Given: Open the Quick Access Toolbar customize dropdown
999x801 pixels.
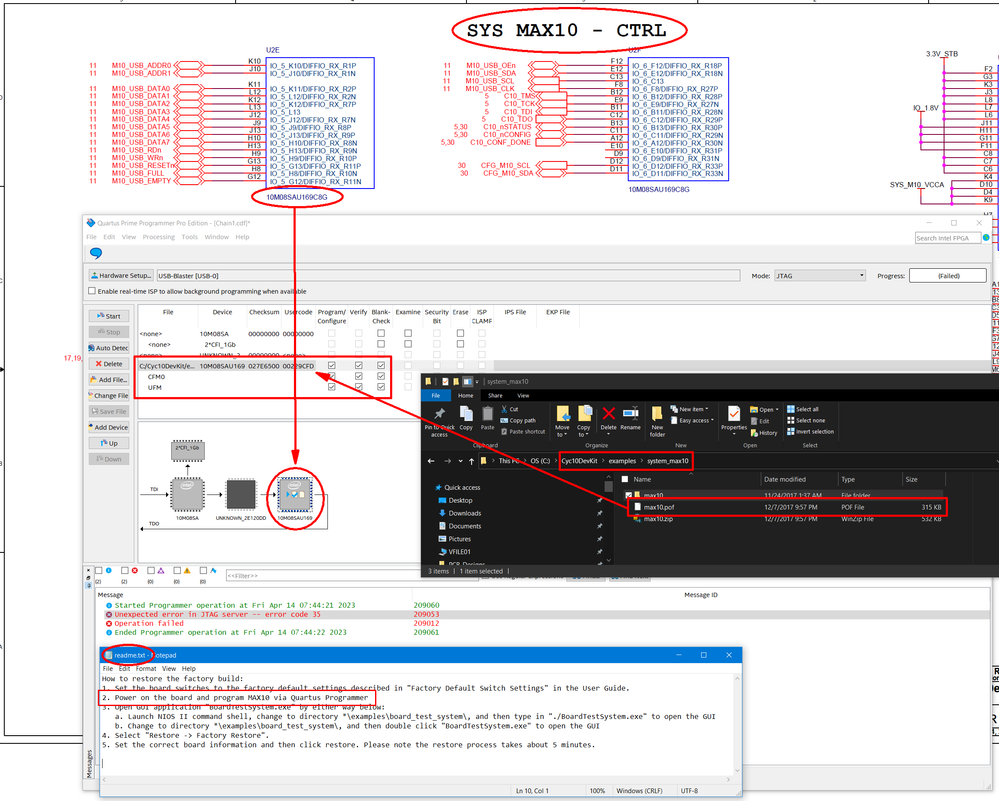Looking at the screenshot, I should [477, 382].
